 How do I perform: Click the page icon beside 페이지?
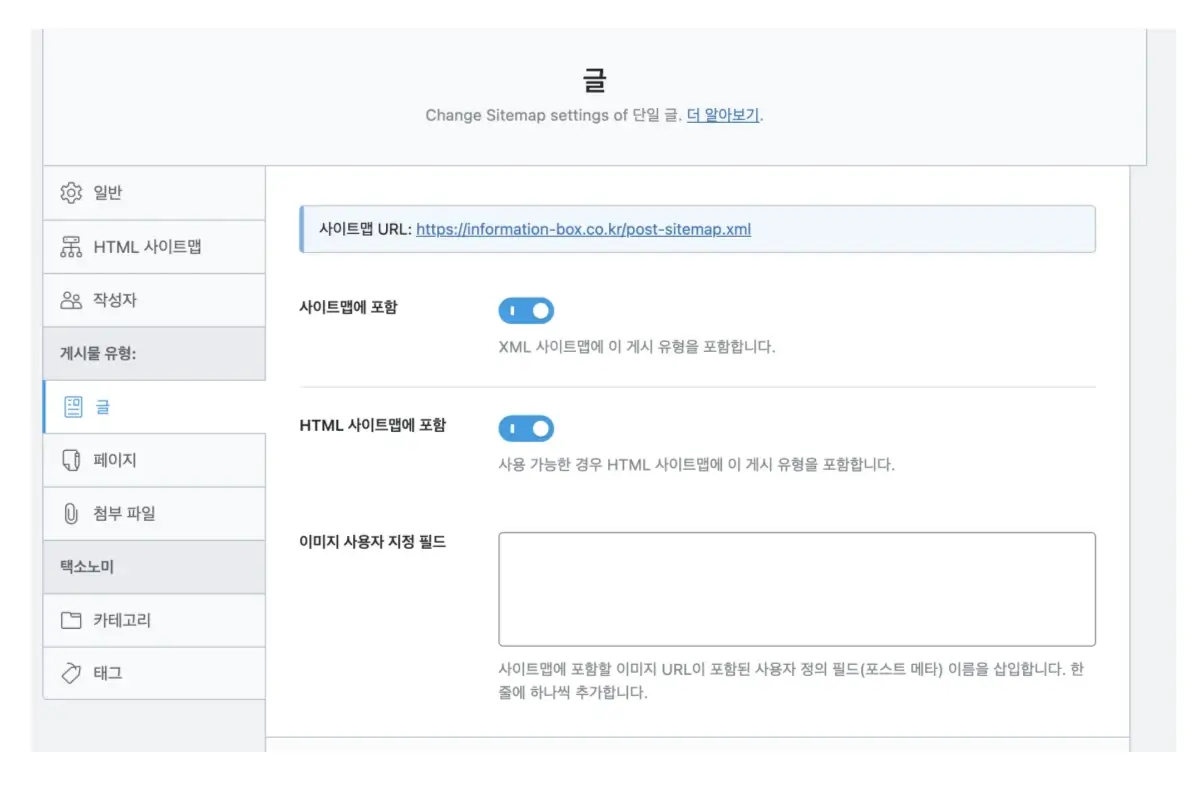point(70,459)
